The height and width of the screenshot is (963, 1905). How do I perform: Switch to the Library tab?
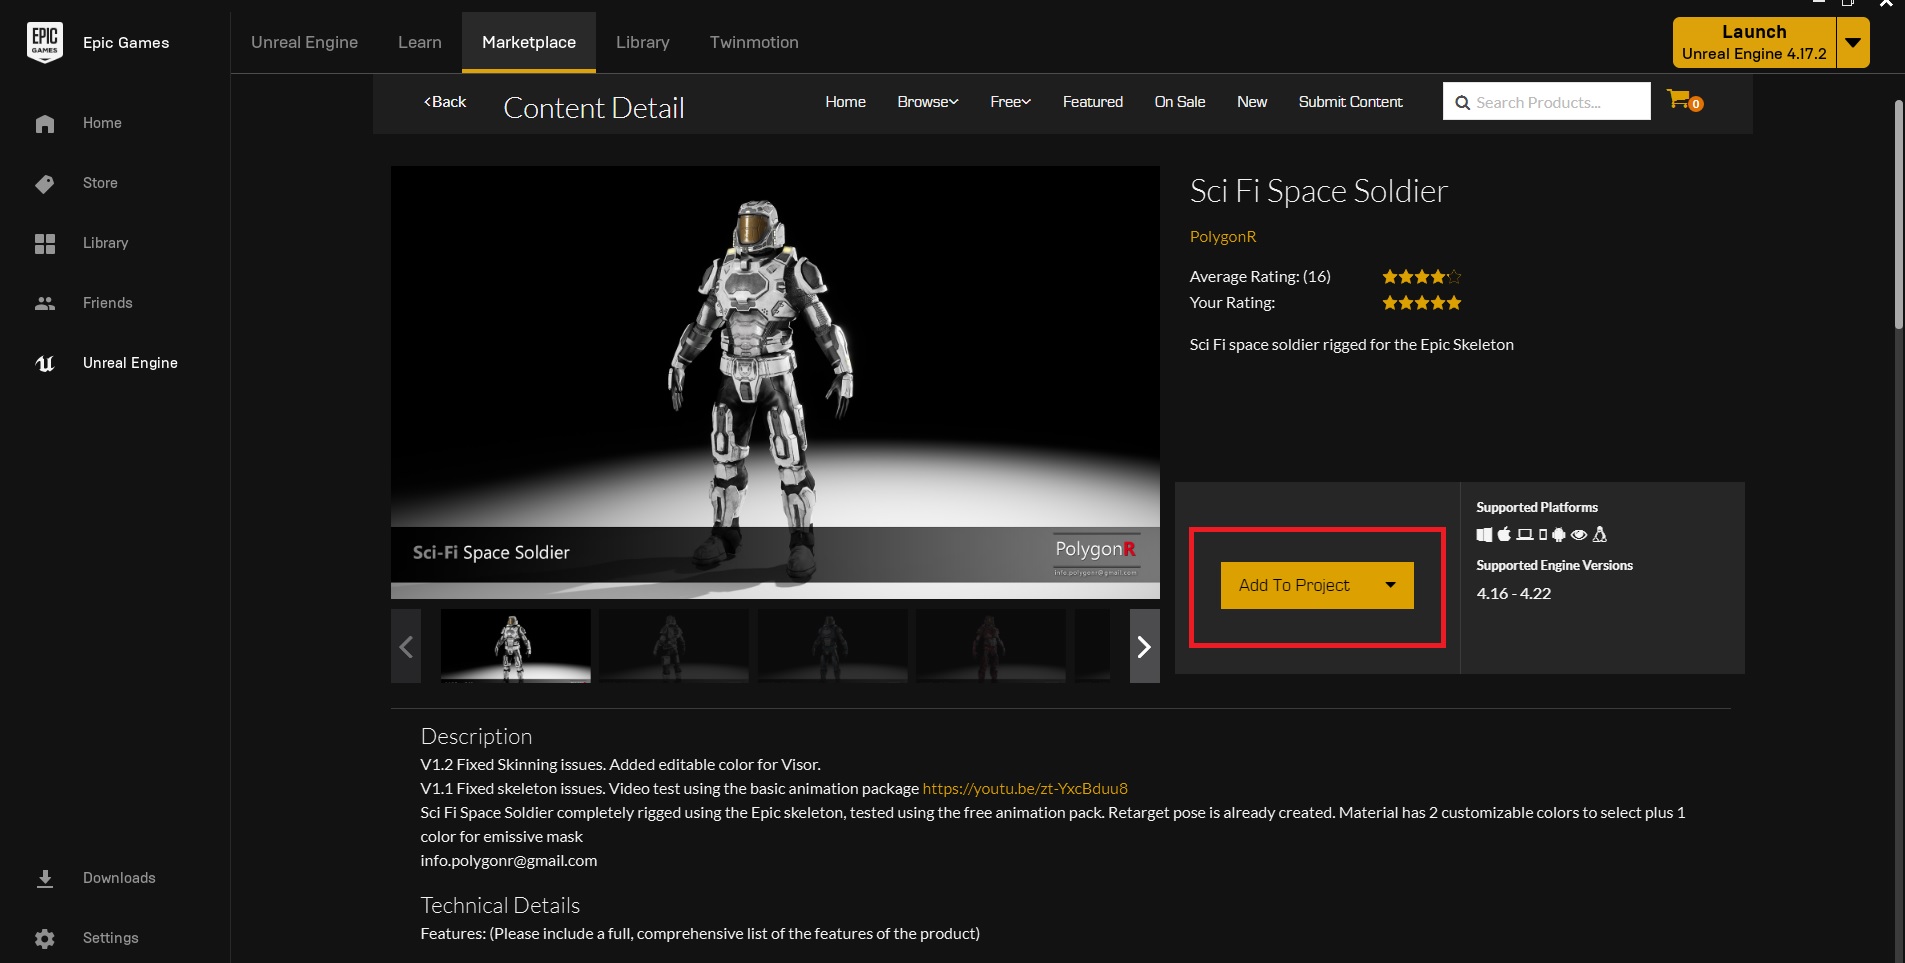[642, 42]
